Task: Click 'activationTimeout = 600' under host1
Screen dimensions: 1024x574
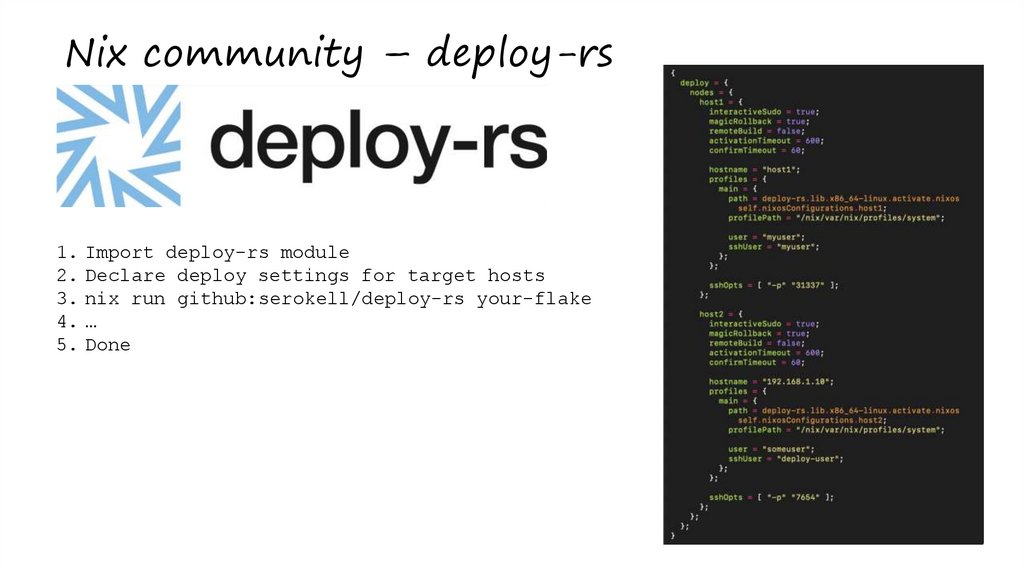Action: tap(767, 141)
